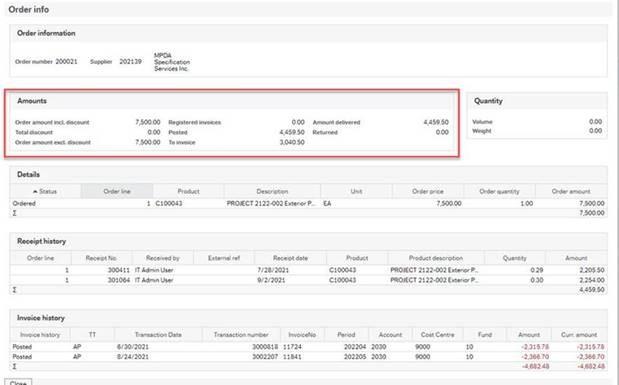Image resolution: width=619 pixels, height=385 pixels.
Task: Select receipt quantity 0.30
Action: (536, 280)
